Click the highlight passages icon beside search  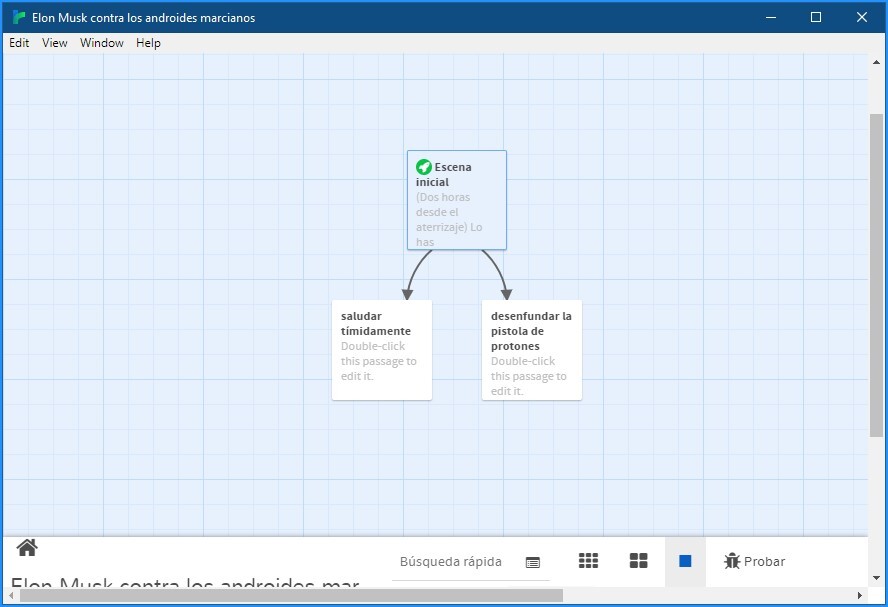[532, 562]
